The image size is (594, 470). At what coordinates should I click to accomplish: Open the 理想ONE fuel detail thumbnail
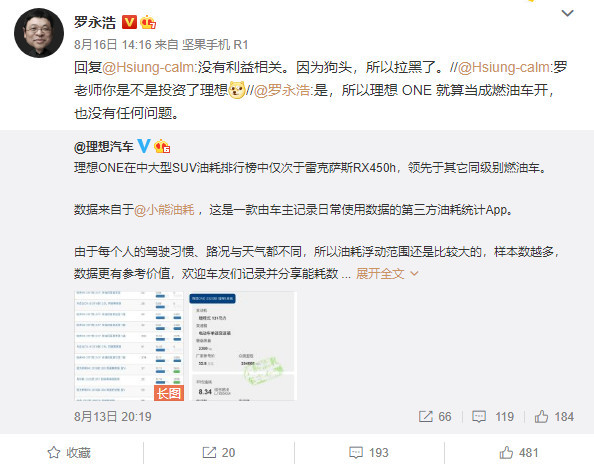tap(242, 346)
